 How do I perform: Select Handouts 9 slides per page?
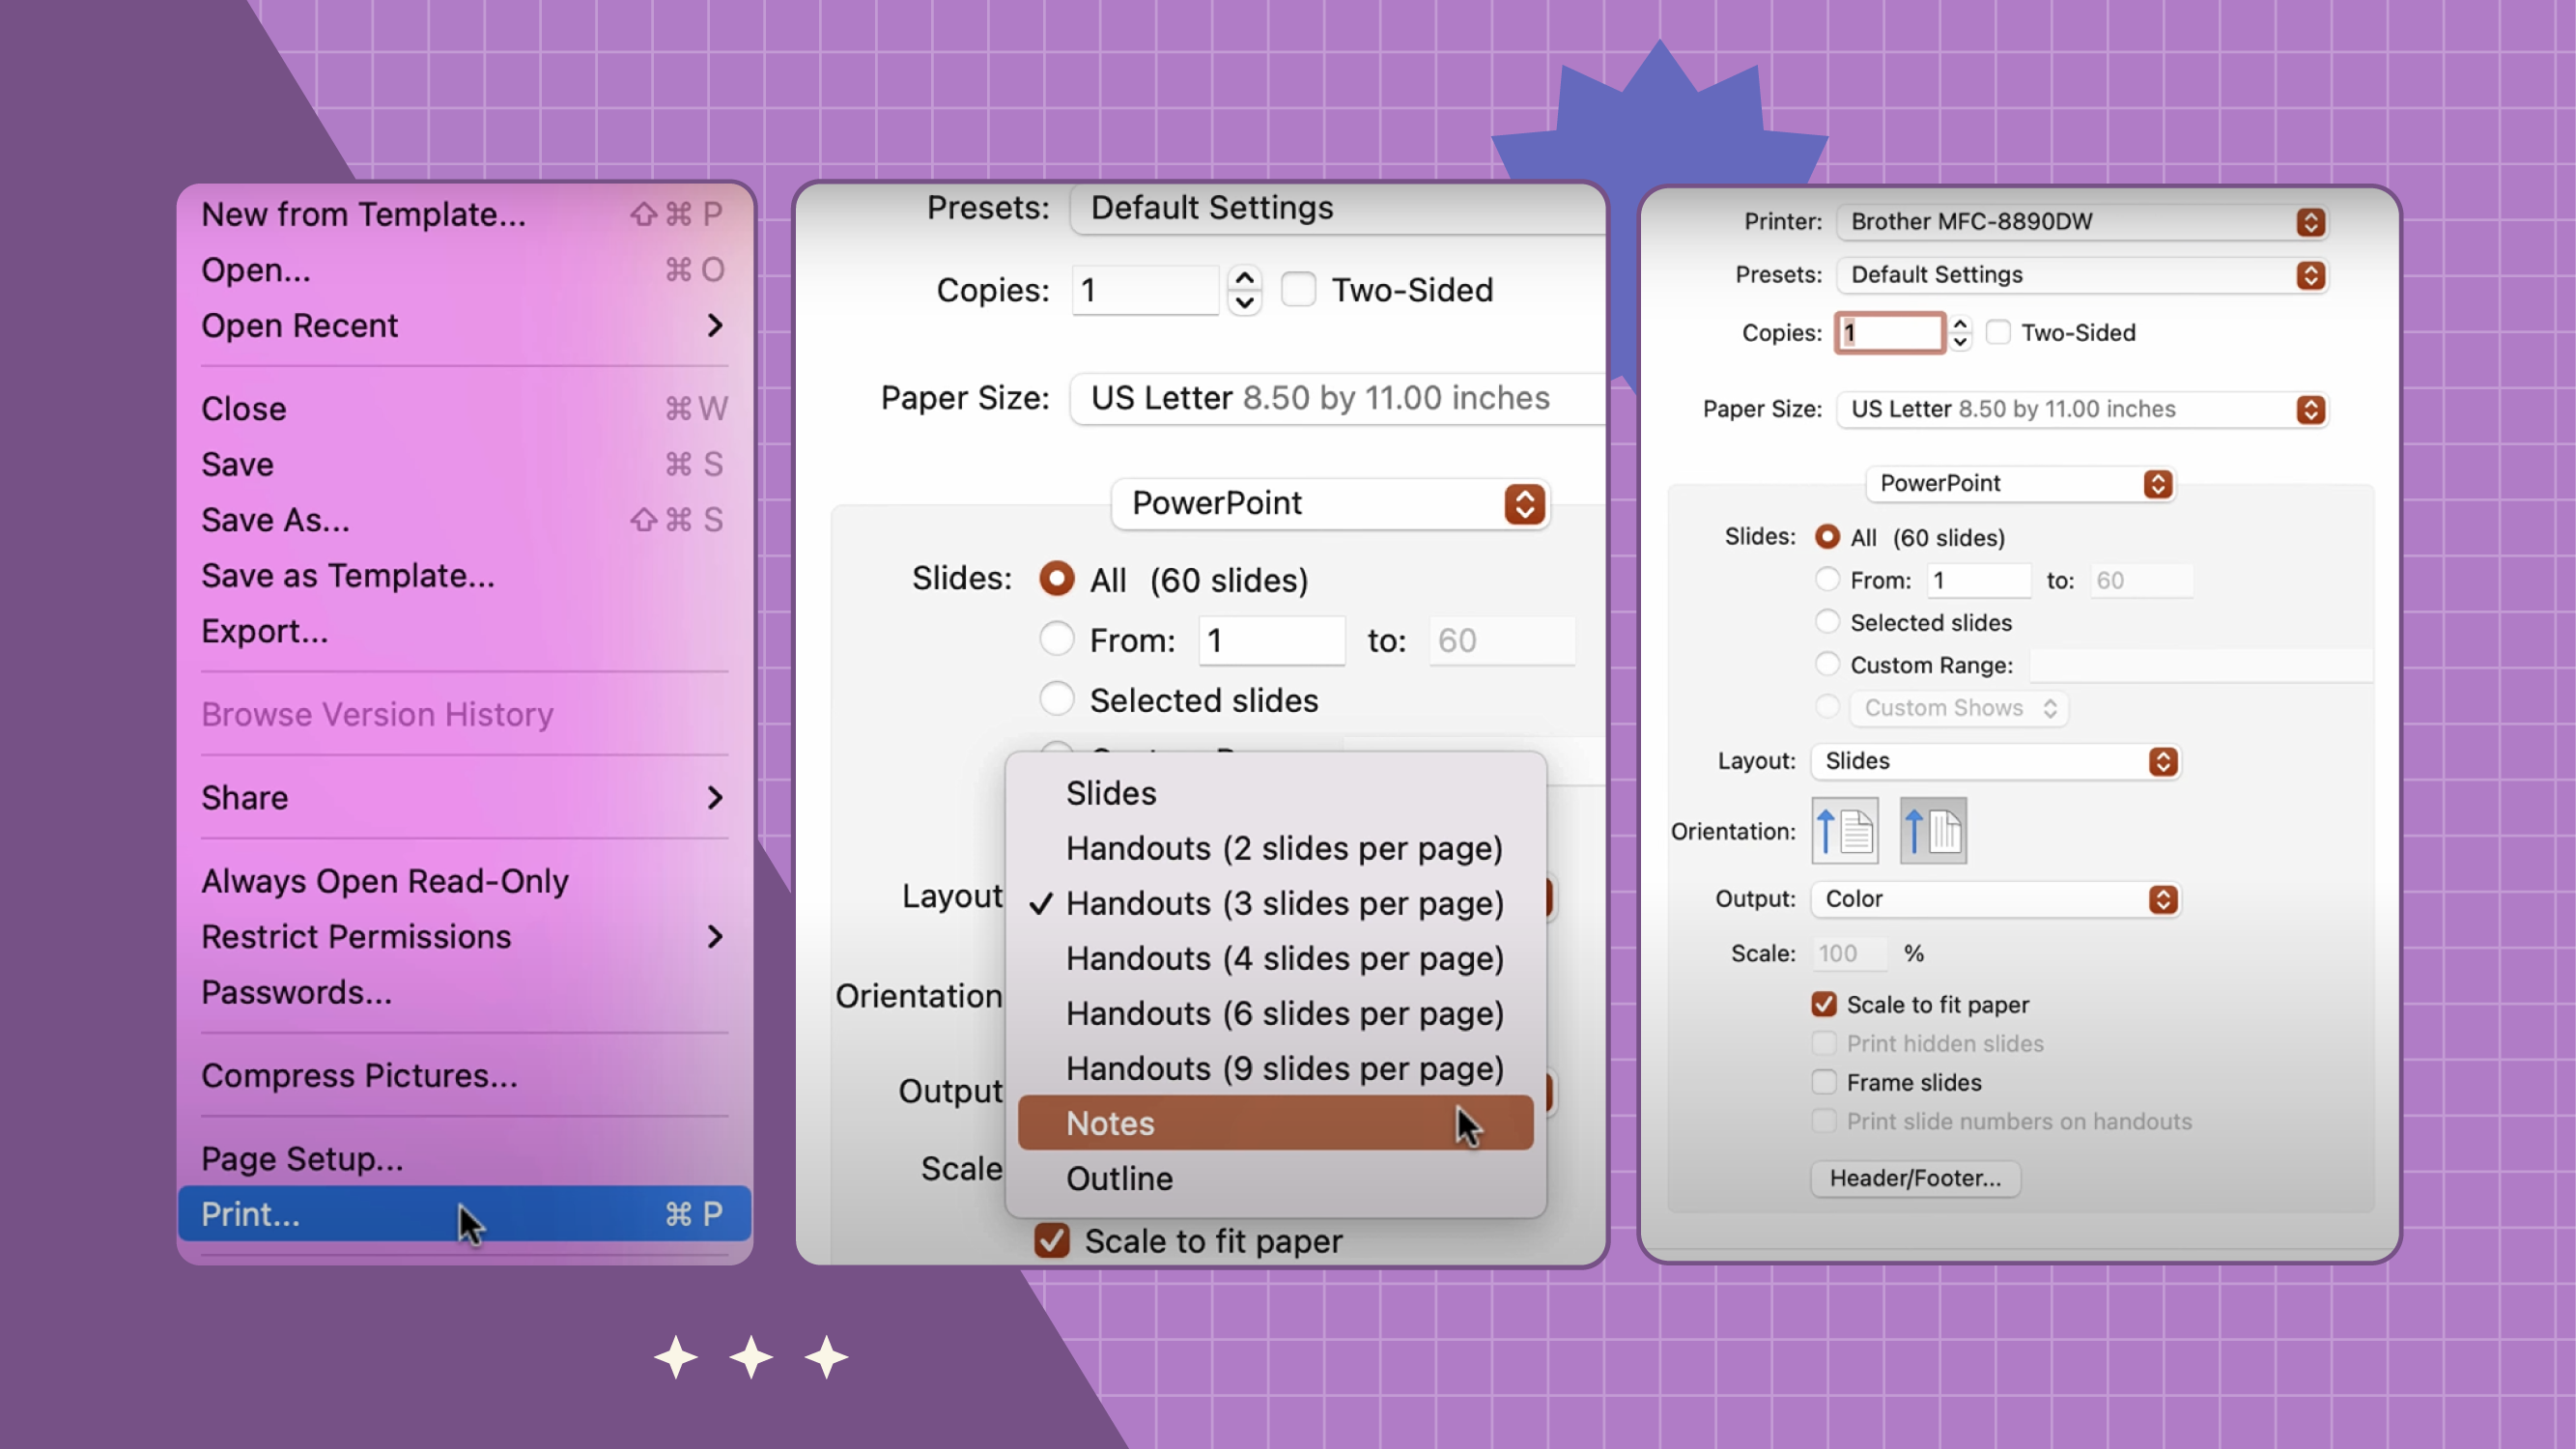click(x=1285, y=1068)
